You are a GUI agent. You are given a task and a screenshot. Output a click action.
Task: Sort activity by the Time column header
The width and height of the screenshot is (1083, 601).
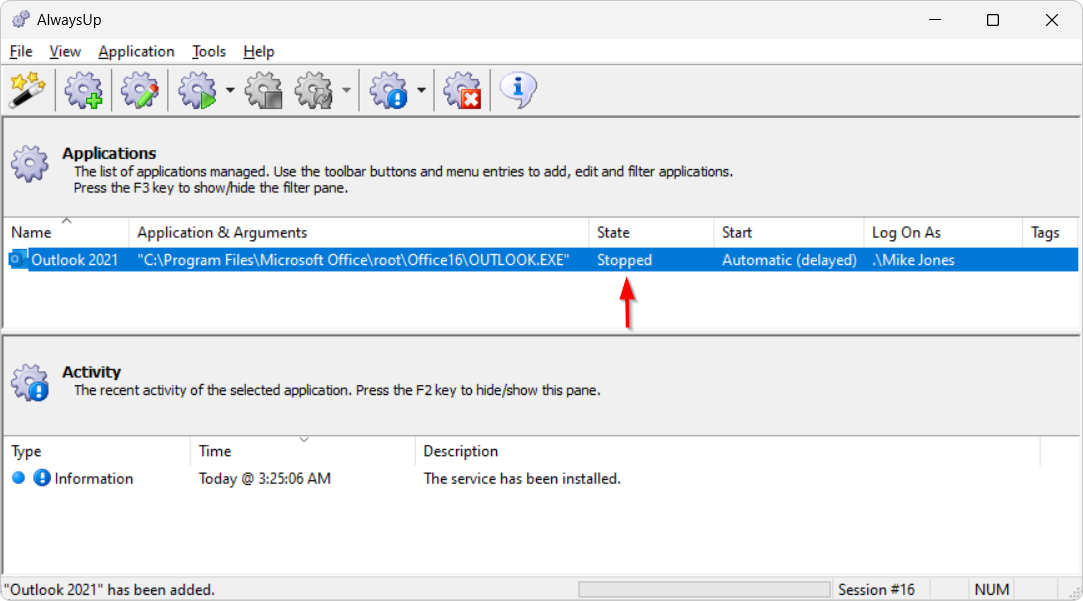click(x=303, y=451)
